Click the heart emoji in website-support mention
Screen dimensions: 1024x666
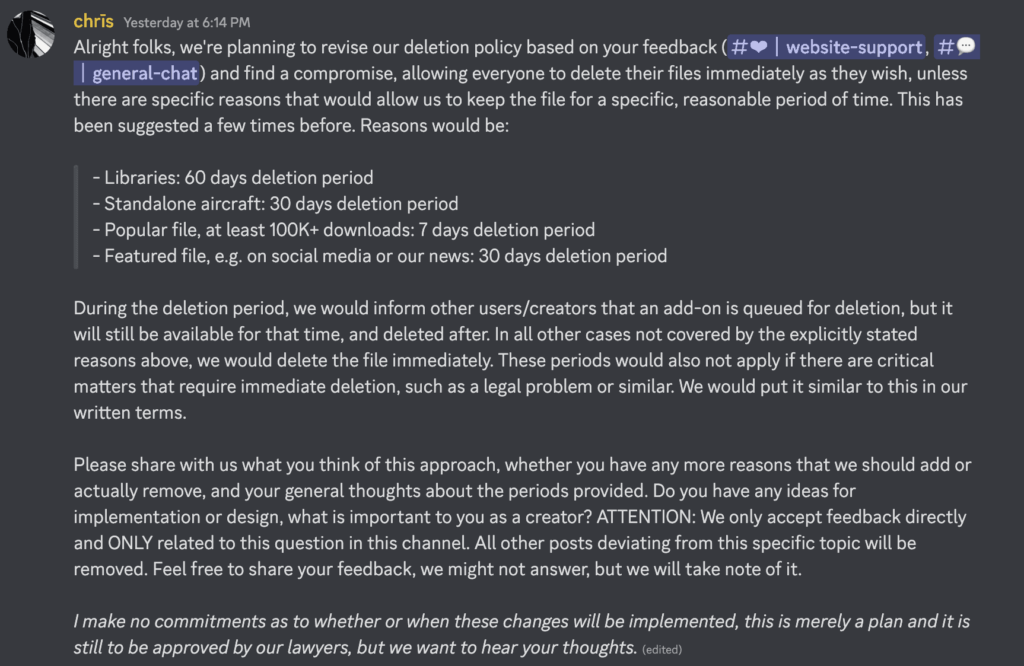759,47
